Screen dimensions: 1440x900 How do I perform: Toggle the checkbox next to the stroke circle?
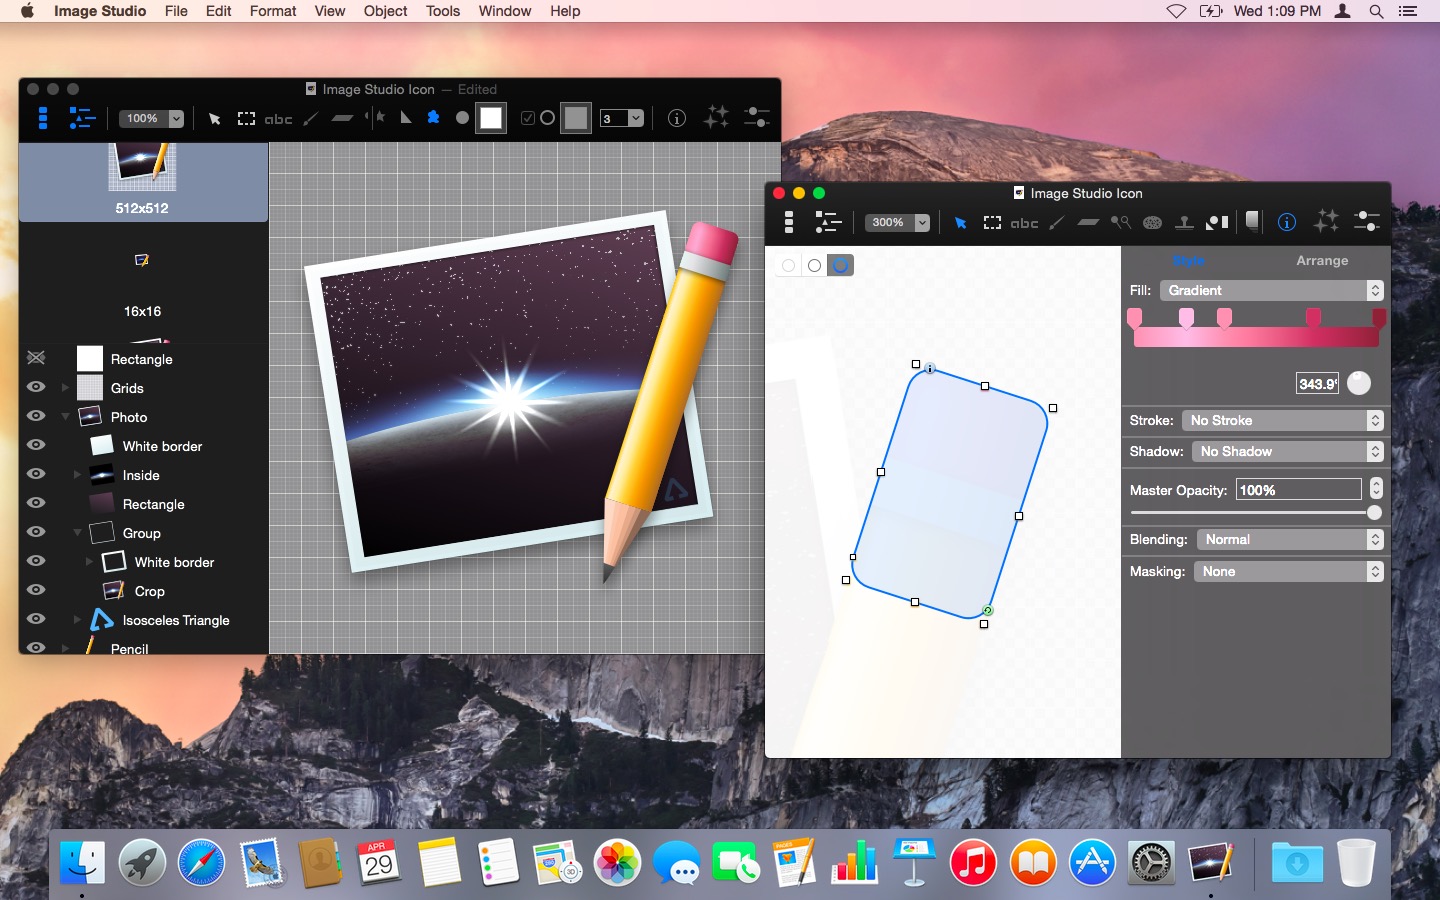[527, 118]
